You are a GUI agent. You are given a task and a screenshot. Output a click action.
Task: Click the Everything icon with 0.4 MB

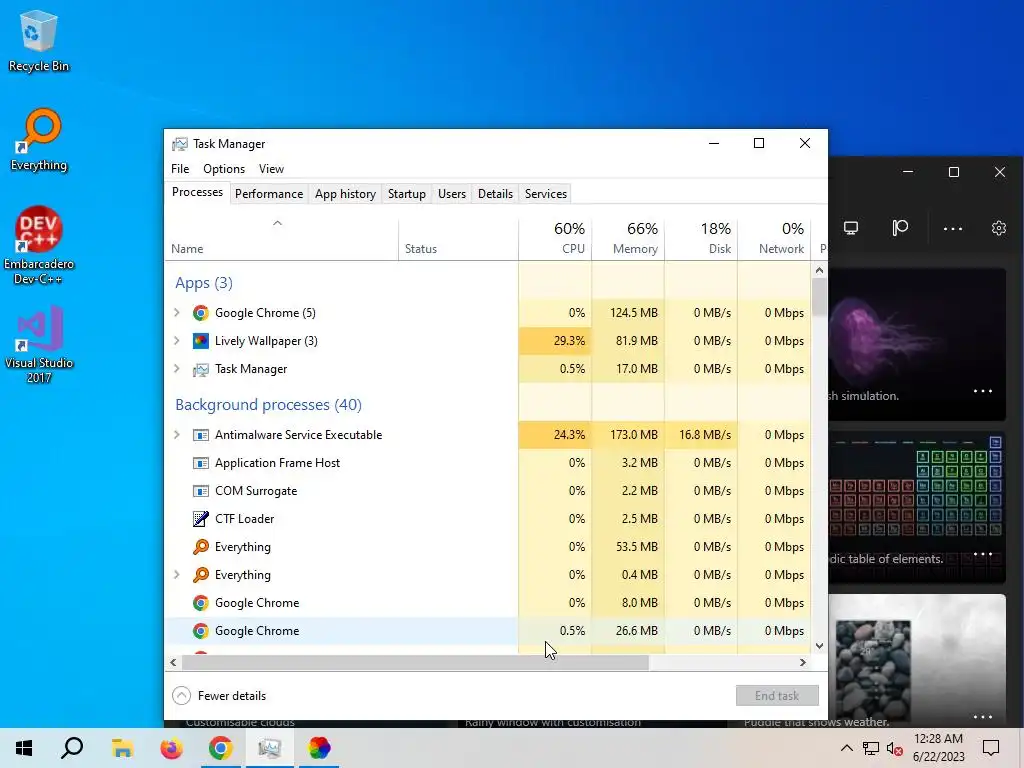[200, 575]
